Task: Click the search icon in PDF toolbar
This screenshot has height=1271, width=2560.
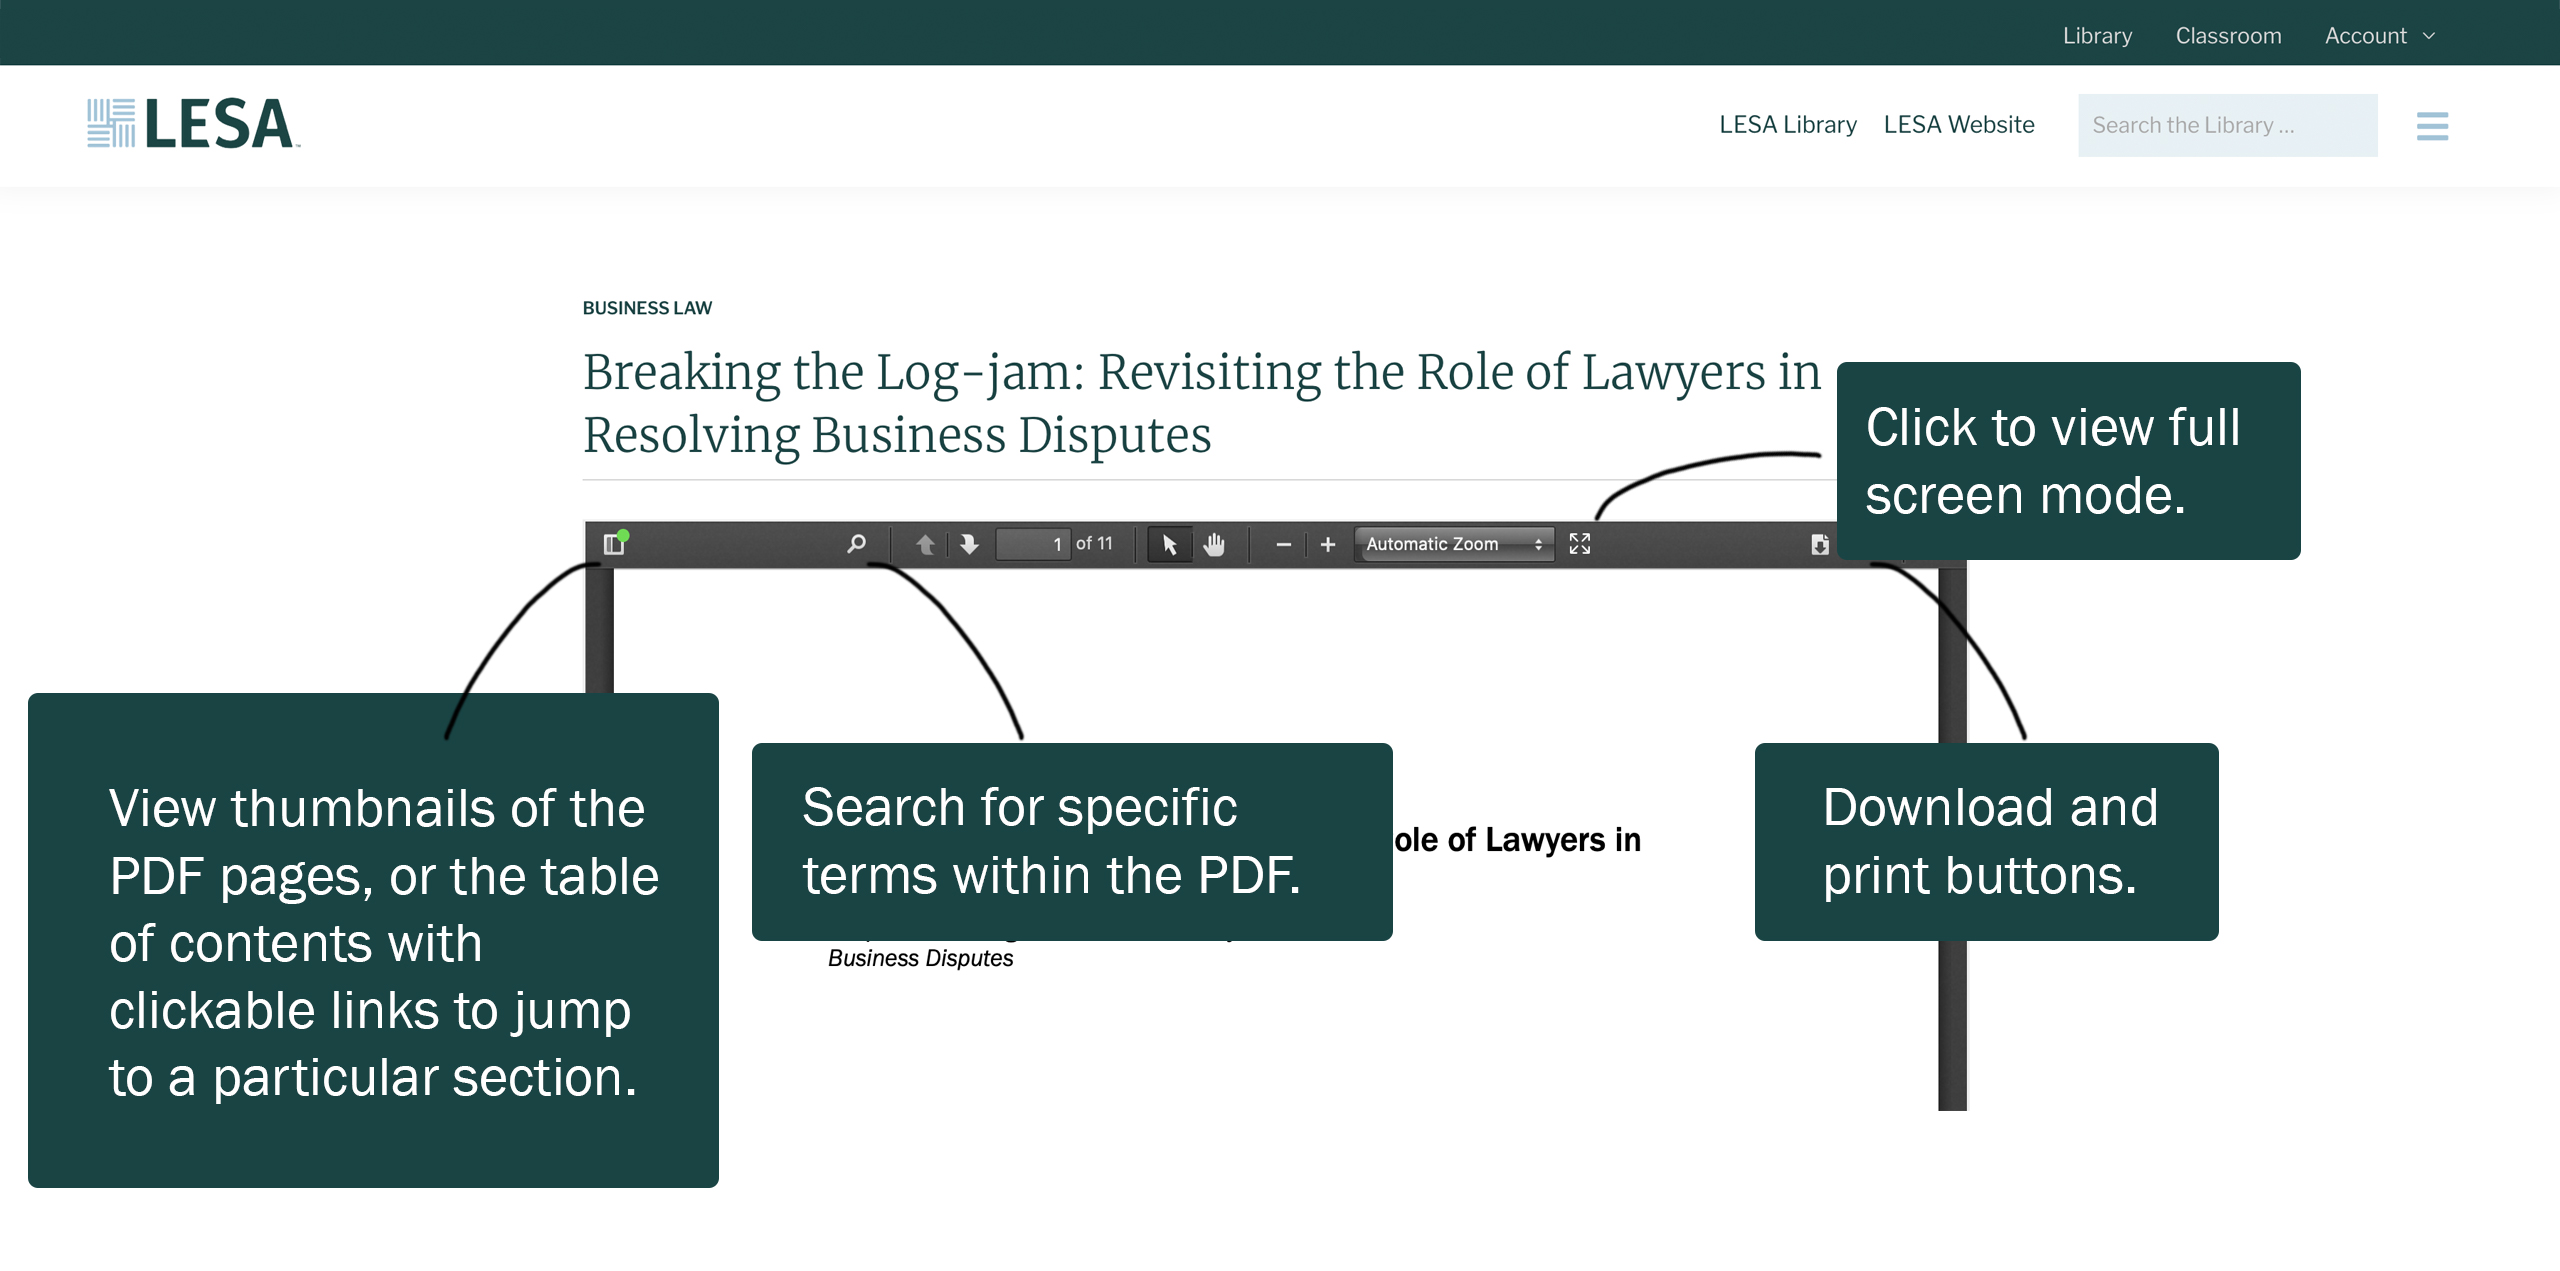Action: [x=851, y=544]
